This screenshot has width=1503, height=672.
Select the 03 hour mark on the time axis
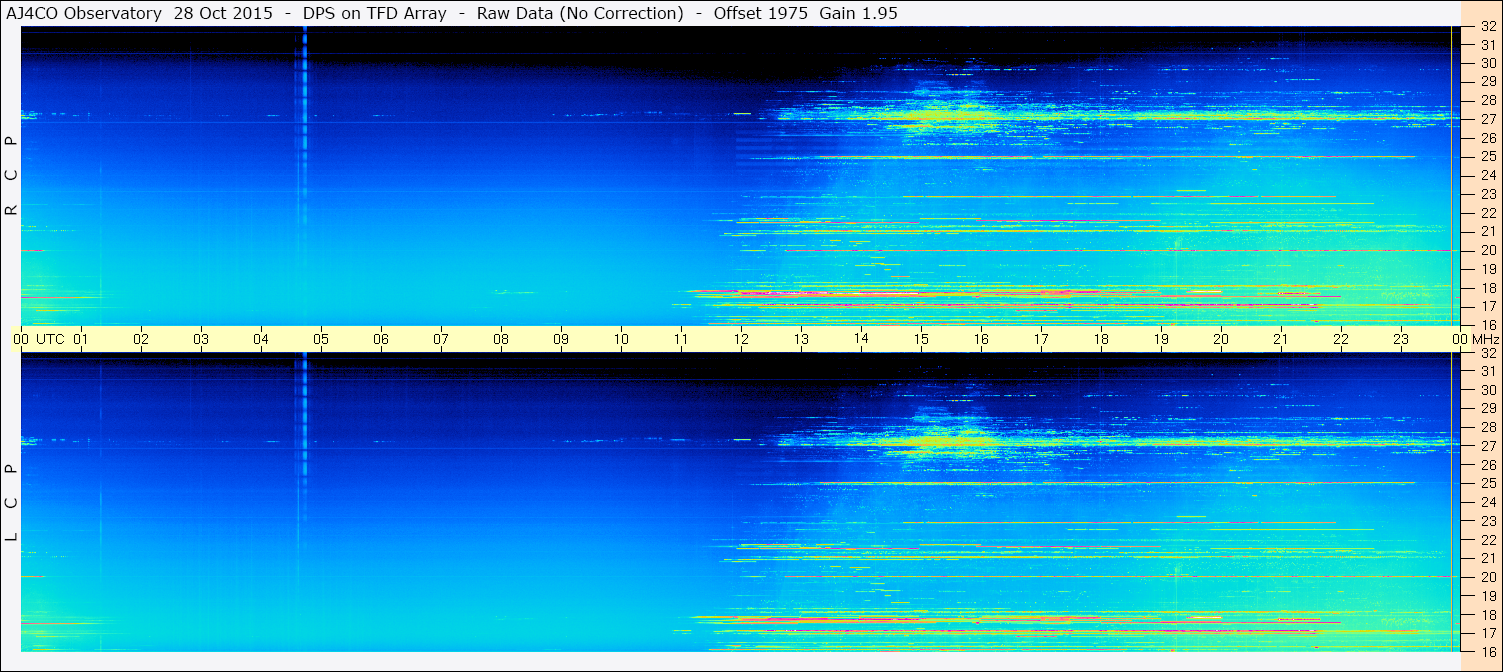[x=201, y=340]
